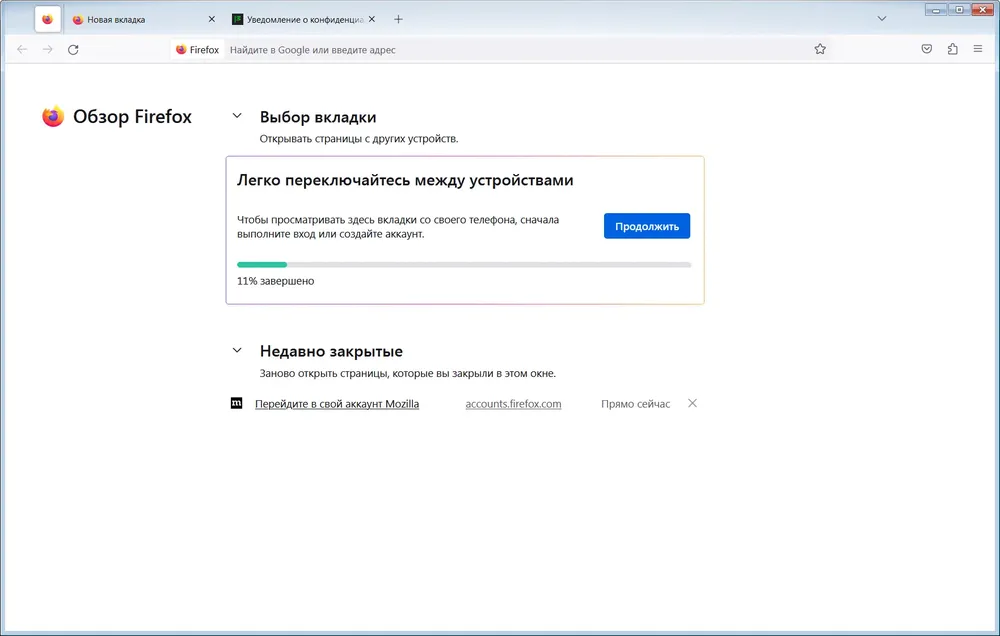
Task: Dismiss the recently closed Mozilla account entry
Action: point(693,403)
